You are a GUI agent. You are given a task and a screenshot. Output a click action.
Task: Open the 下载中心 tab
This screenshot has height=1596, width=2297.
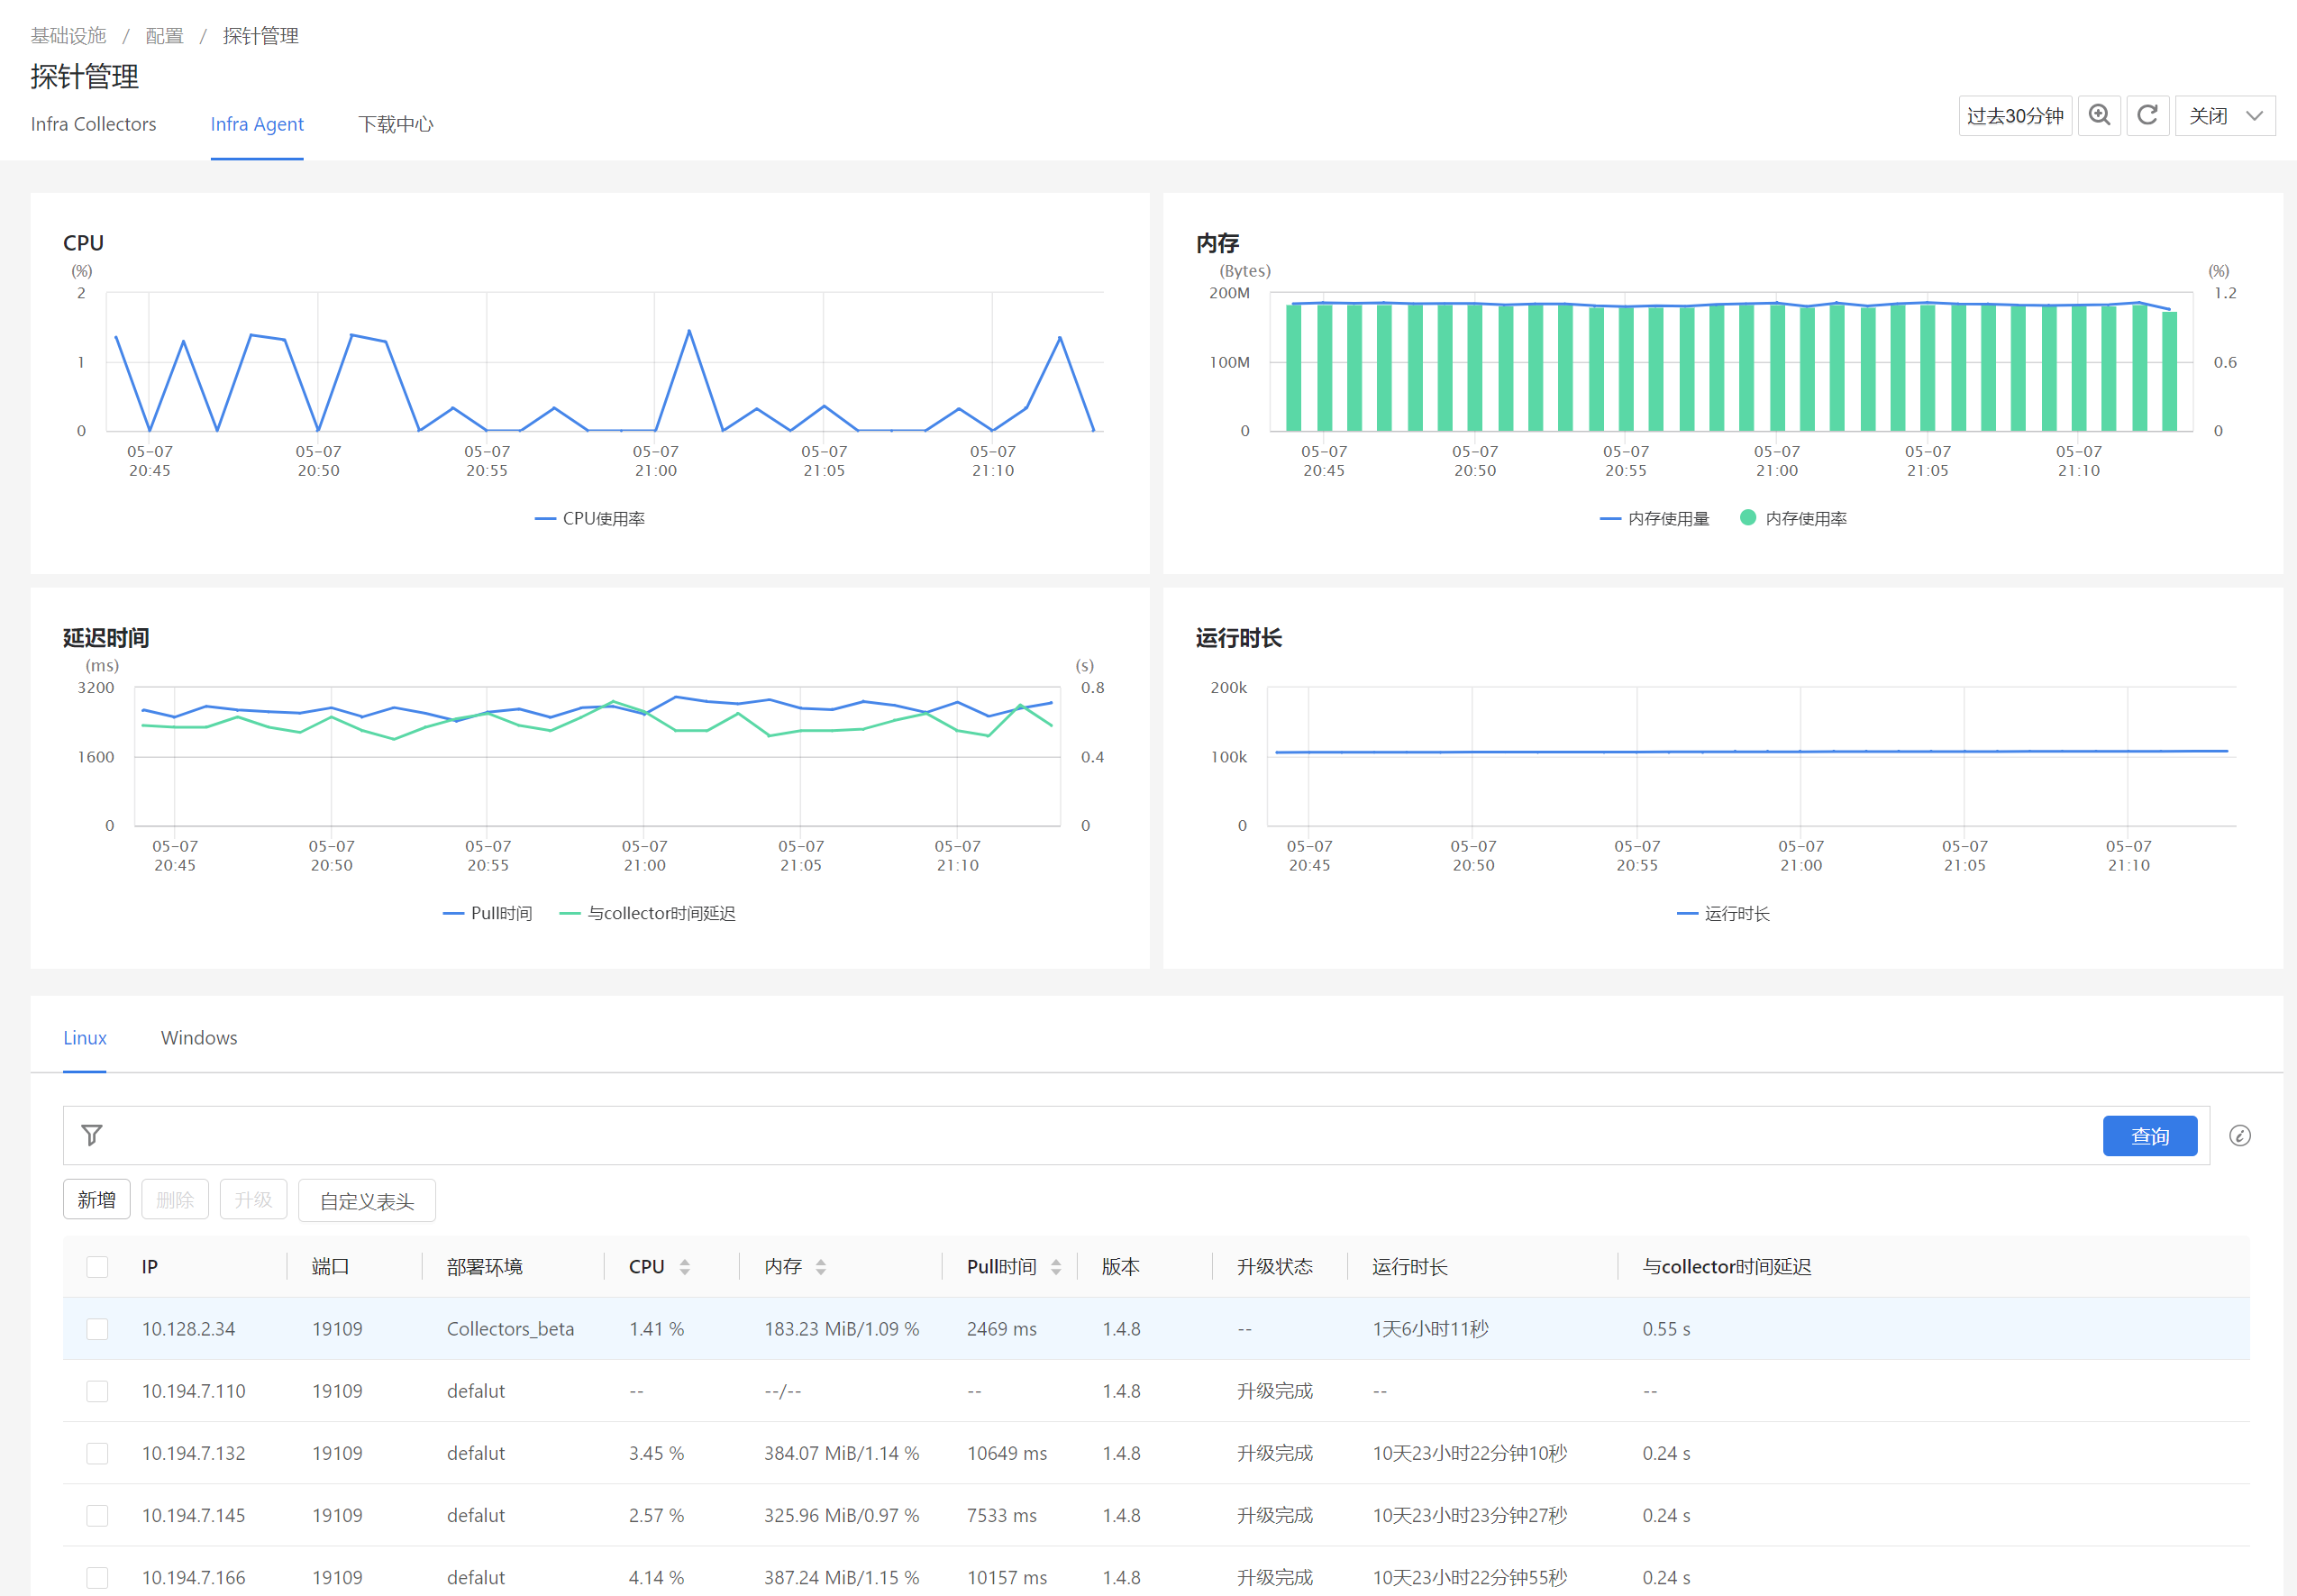click(396, 124)
